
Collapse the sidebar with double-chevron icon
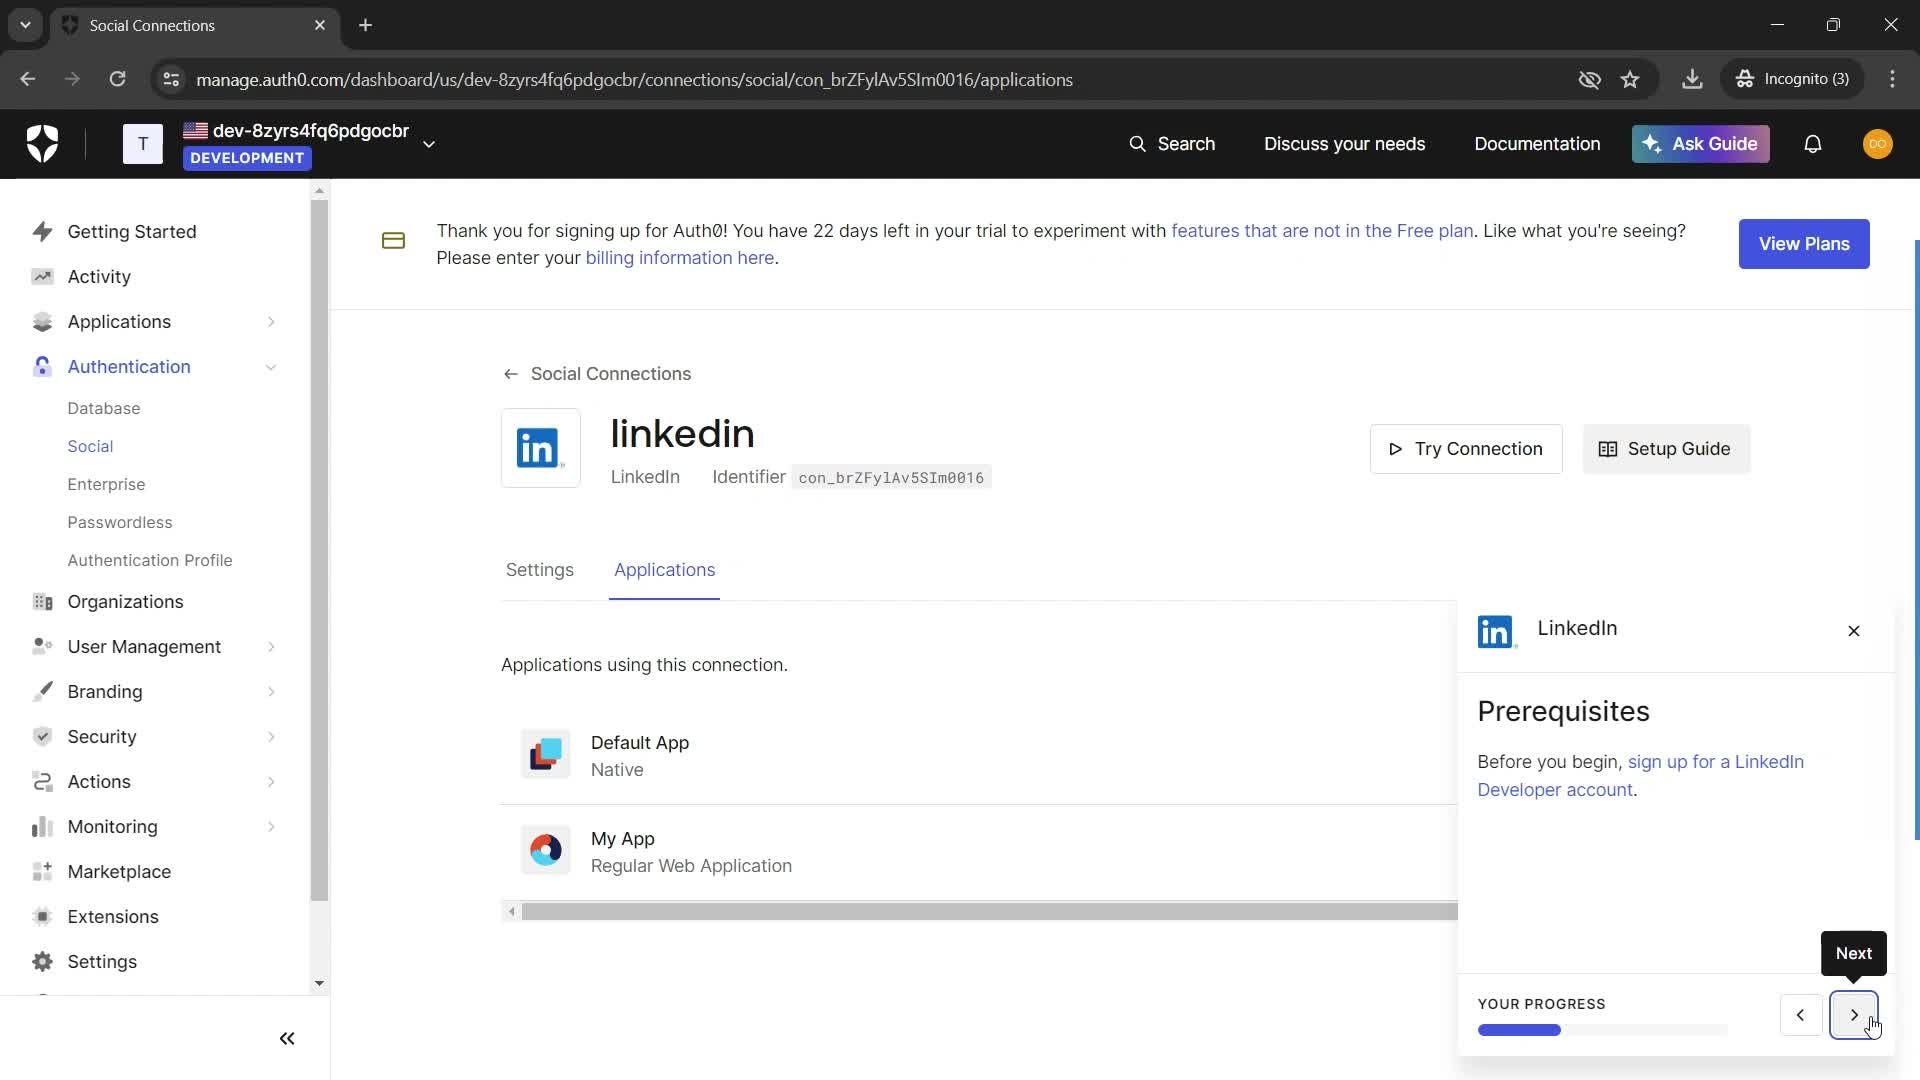(x=287, y=1039)
